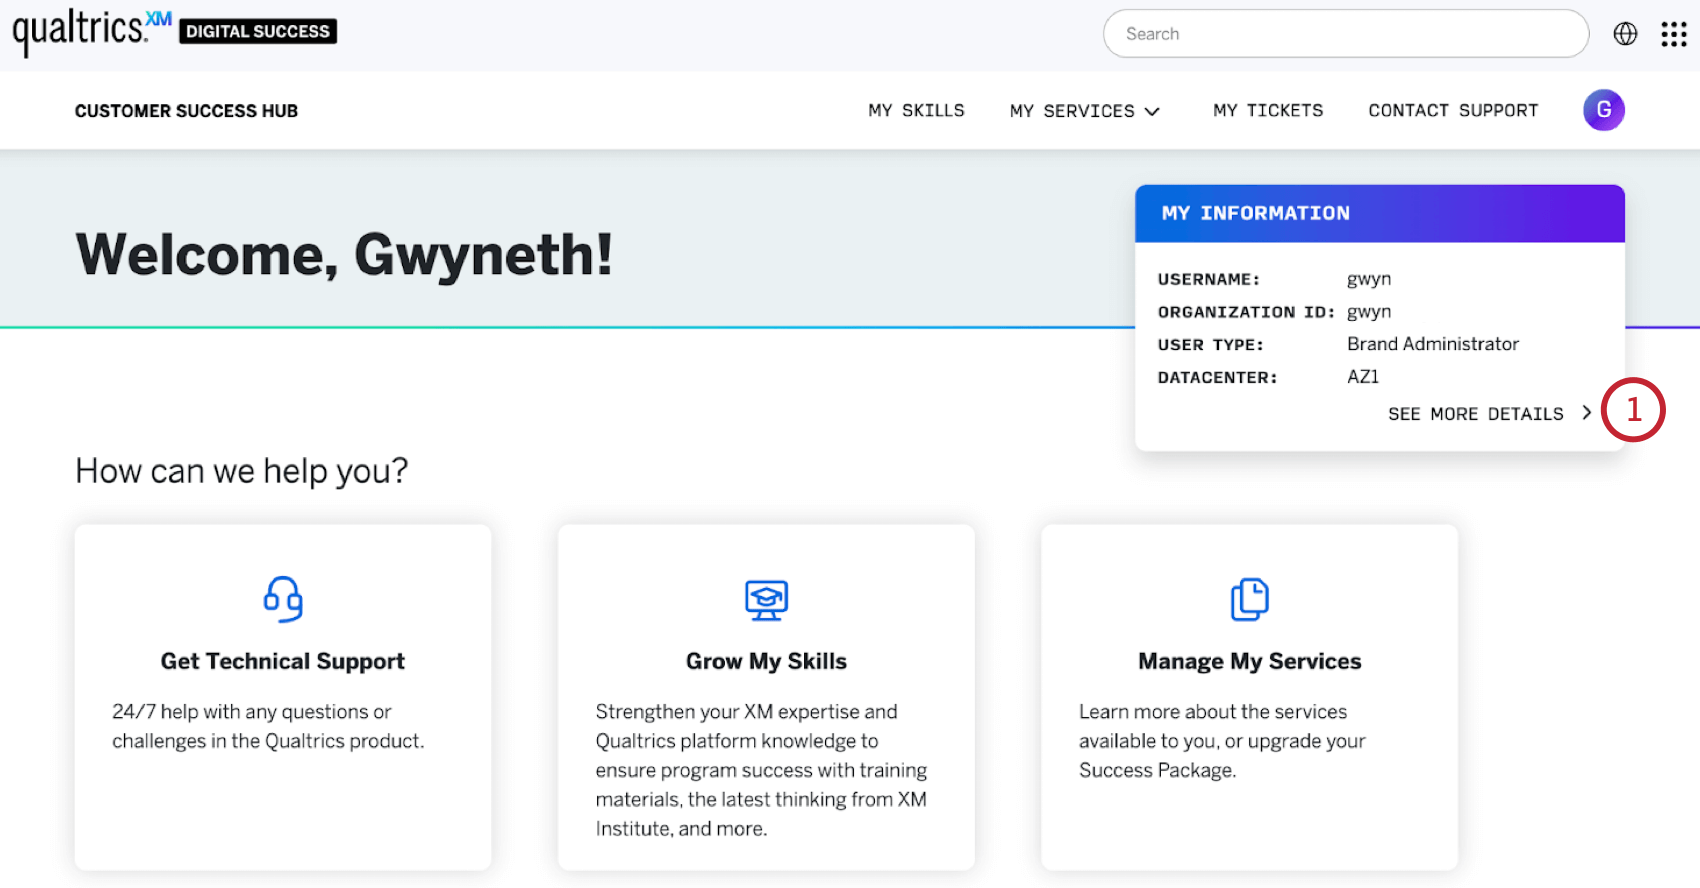
Task: Open the Manage My Services card title
Action: tap(1249, 661)
